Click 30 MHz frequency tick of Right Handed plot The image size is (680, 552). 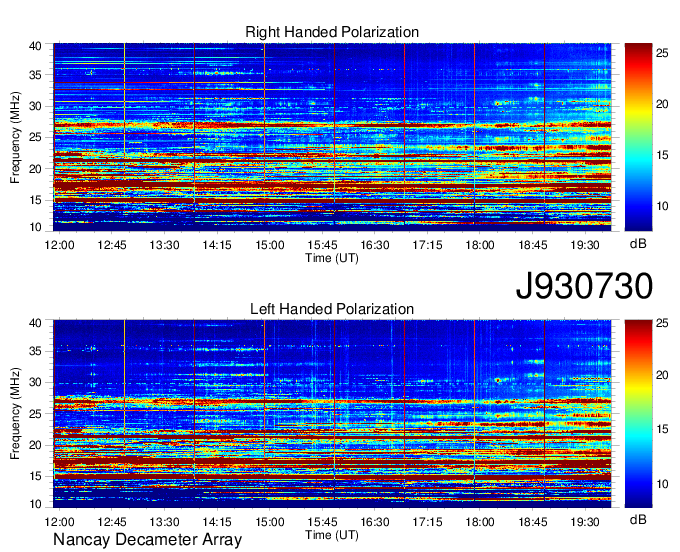36,106
